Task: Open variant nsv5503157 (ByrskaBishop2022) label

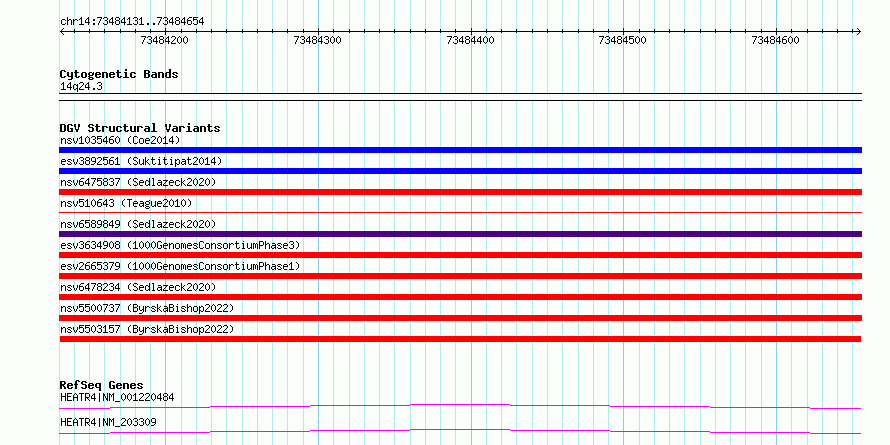Action: click(x=147, y=329)
